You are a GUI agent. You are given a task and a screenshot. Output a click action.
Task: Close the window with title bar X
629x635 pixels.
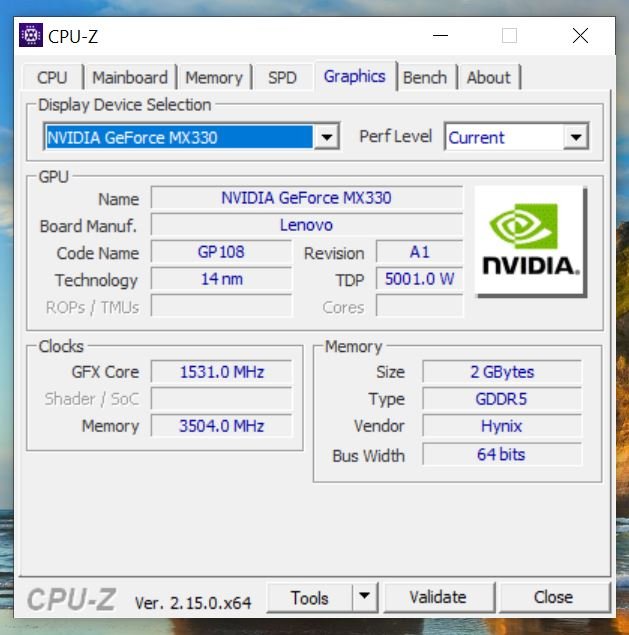tap(580, 36)
